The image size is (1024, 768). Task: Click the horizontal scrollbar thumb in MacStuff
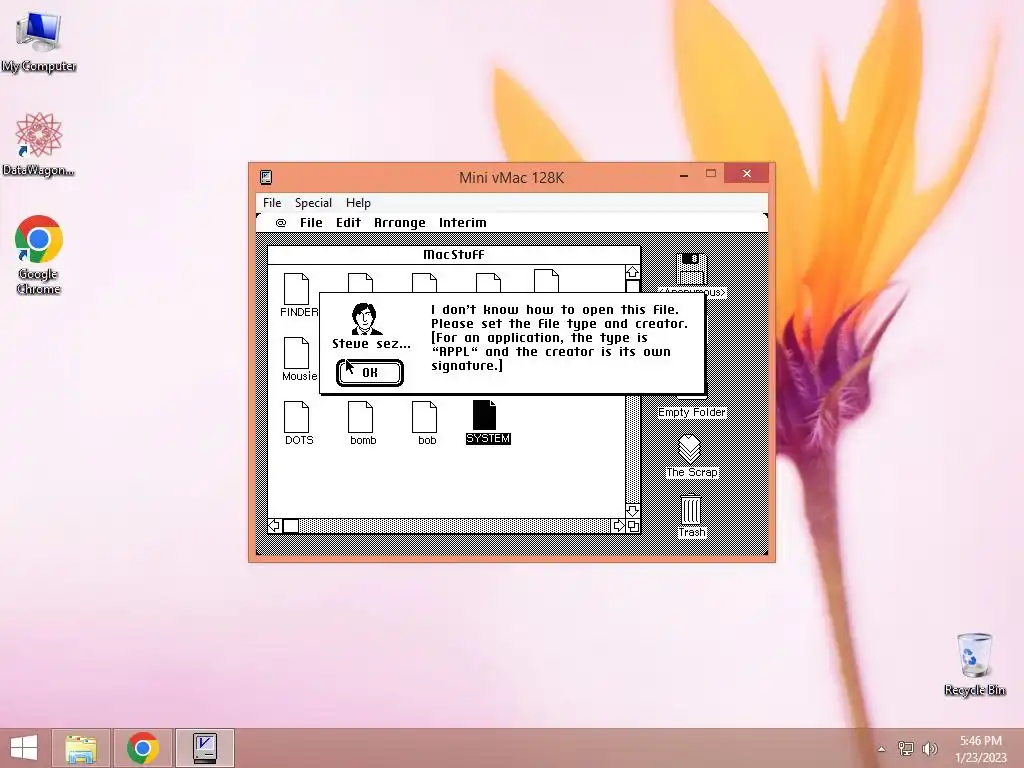click(x=291, y=526)
